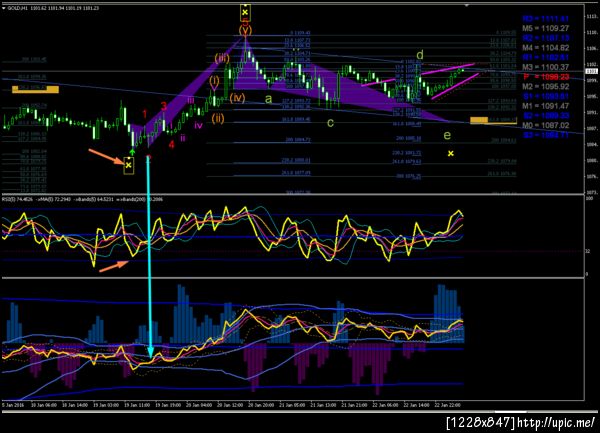This screenshot has height=433, width=600.
Task: Click the M1 = 1091.47 pivot label
Action: (x=546, y=106)
